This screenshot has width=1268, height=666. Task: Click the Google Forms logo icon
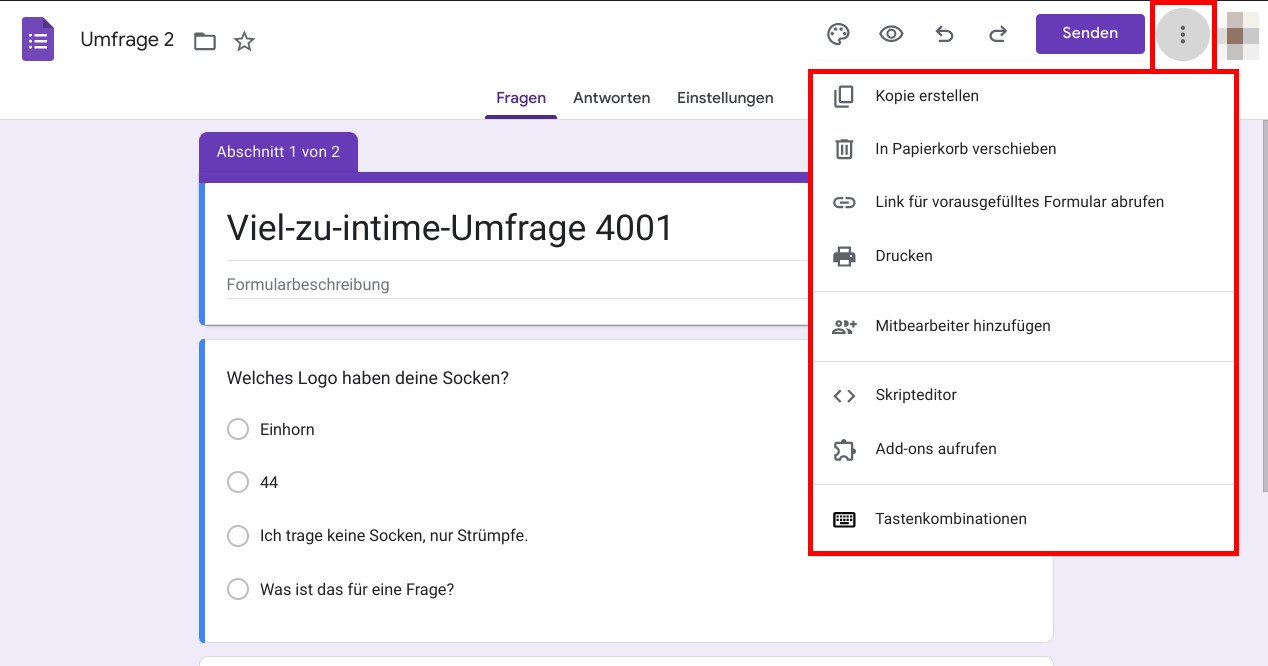(37, 39)
